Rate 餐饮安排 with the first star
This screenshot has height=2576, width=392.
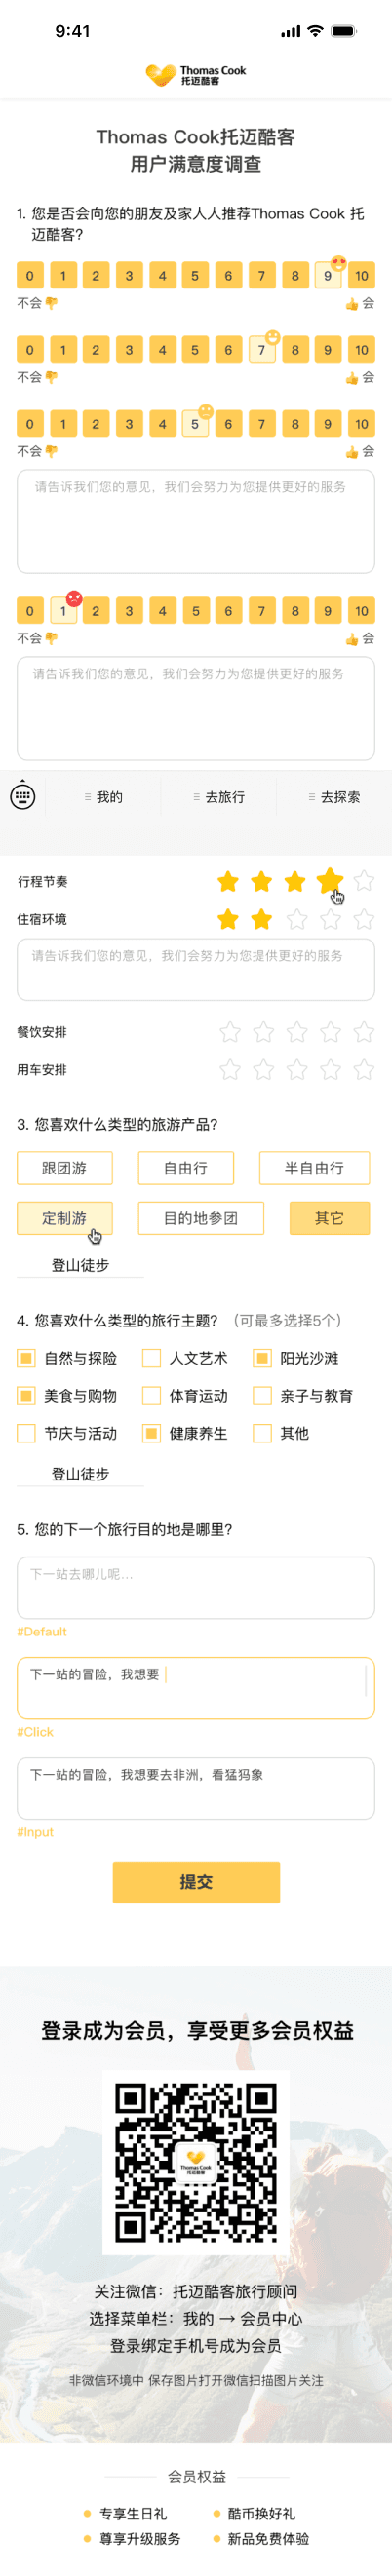click(x=230, y=1032)
